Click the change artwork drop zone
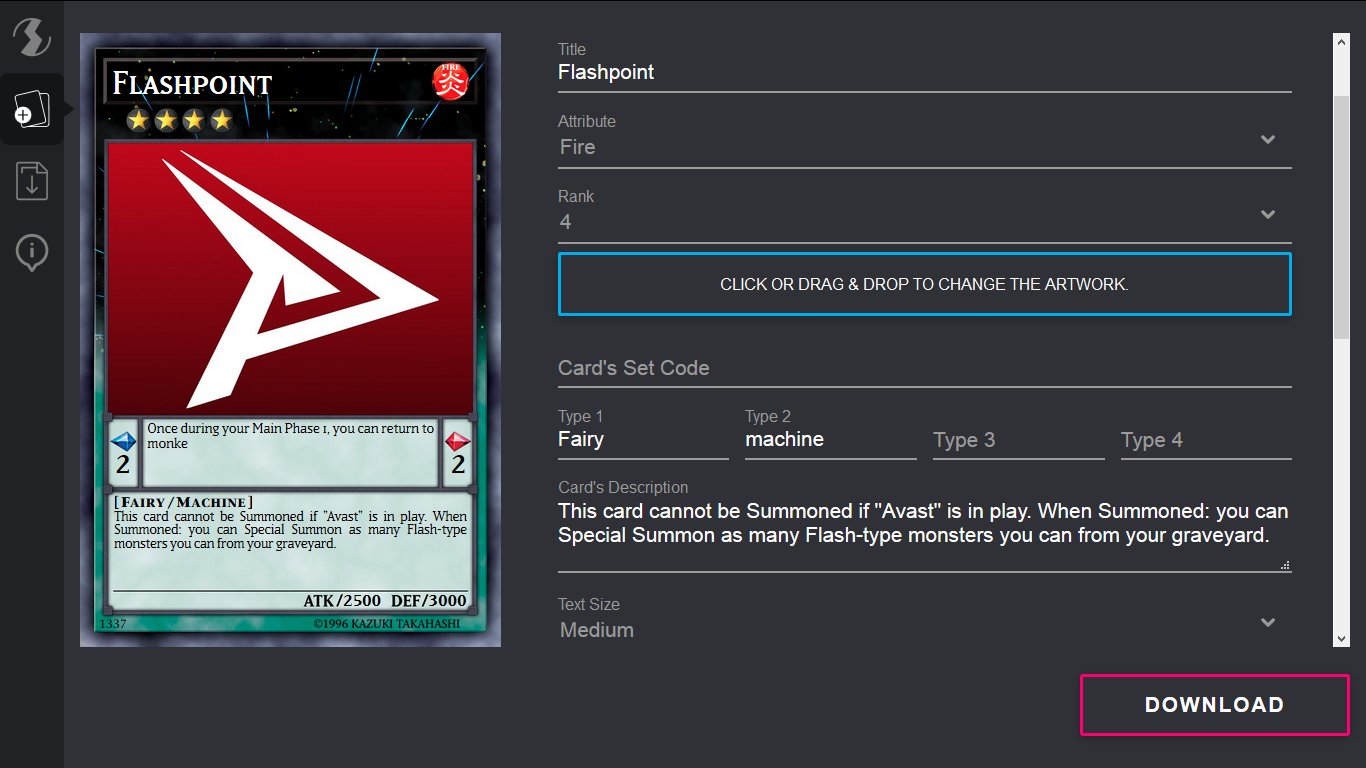The width and height of the screenshot is (1366, 768). [925, 284]
